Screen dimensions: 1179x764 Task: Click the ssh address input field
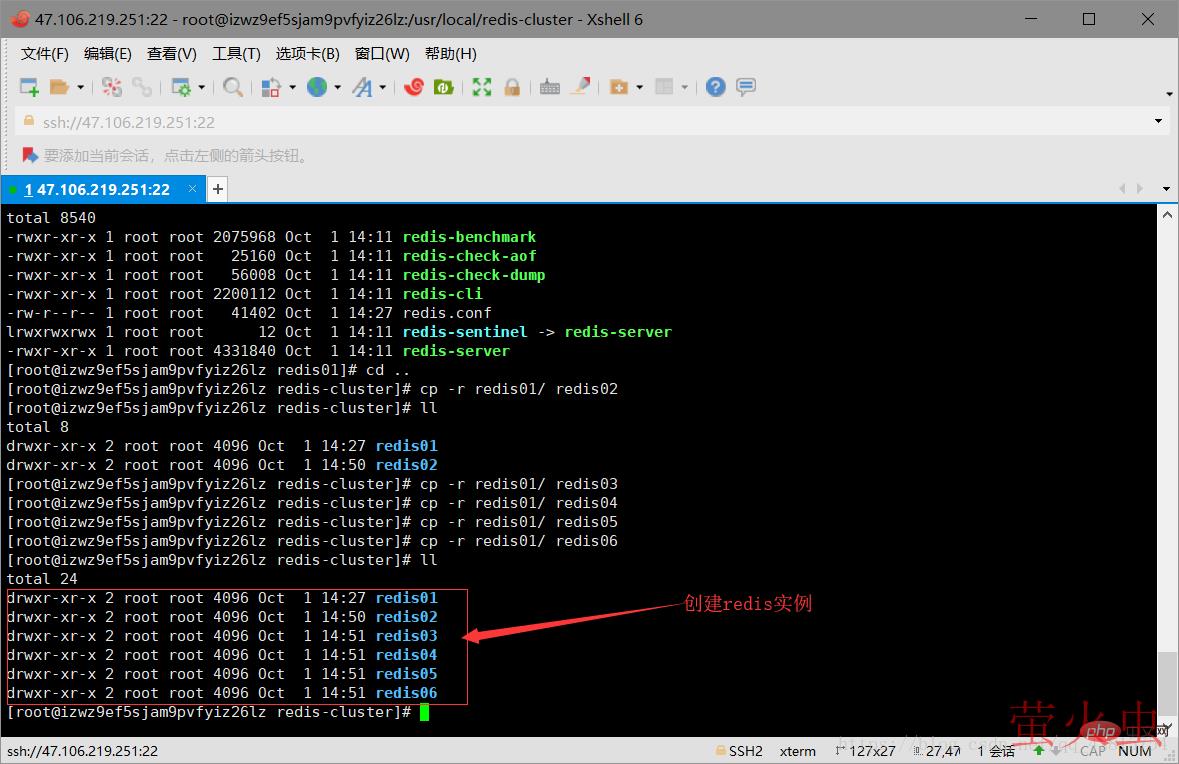pos(580,122)
